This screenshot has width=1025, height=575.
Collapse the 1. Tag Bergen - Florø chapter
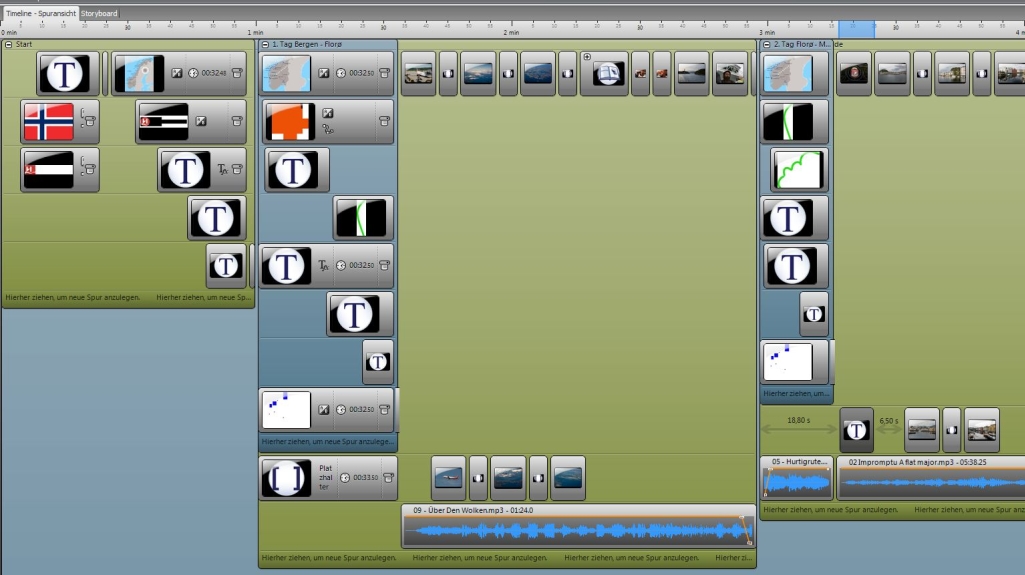click(x=265, y=45)
